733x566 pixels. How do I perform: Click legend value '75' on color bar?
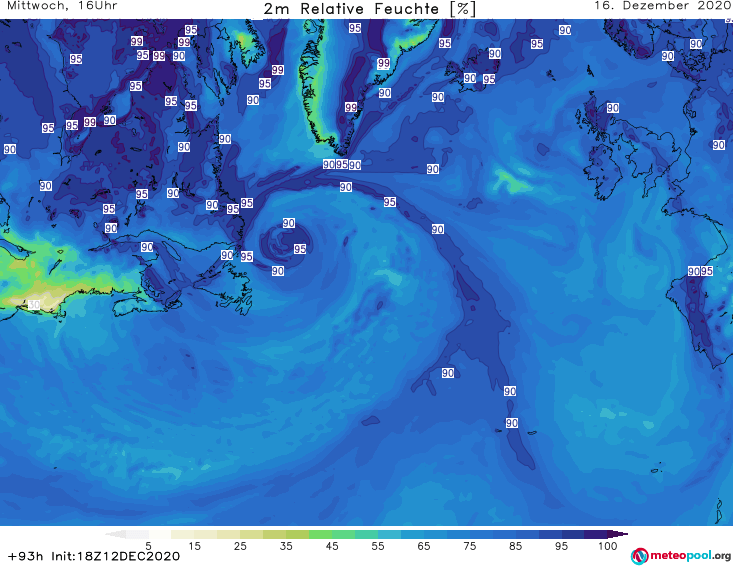[469, 546]
